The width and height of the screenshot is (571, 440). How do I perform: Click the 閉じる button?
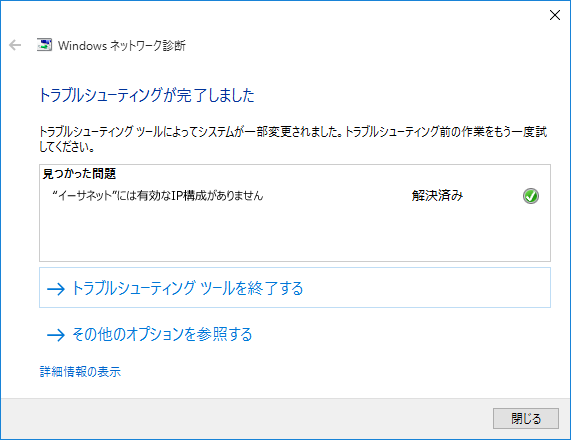point(525,418)
